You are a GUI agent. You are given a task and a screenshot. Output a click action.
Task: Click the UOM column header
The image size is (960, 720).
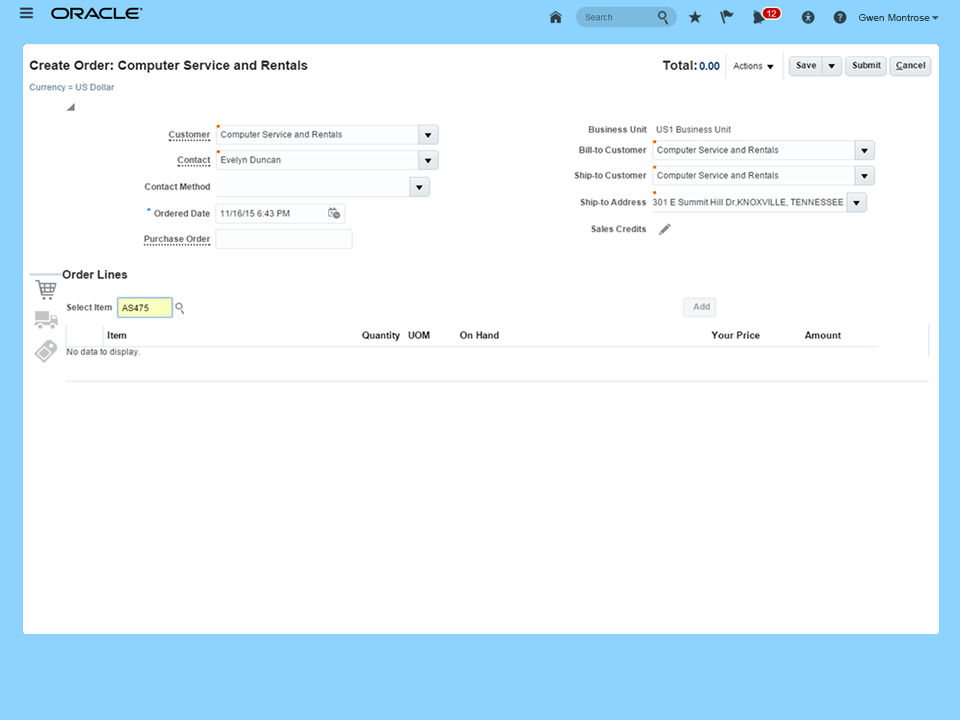pos(419,336)
